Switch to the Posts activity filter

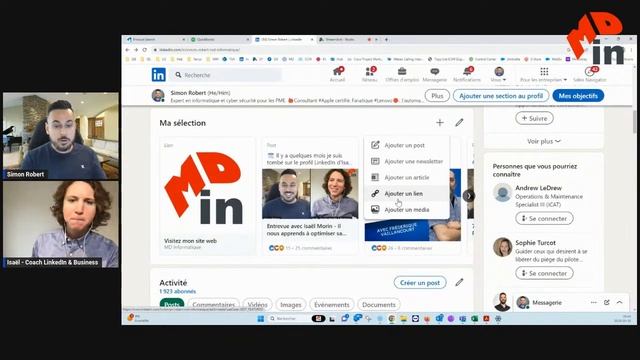172,304
